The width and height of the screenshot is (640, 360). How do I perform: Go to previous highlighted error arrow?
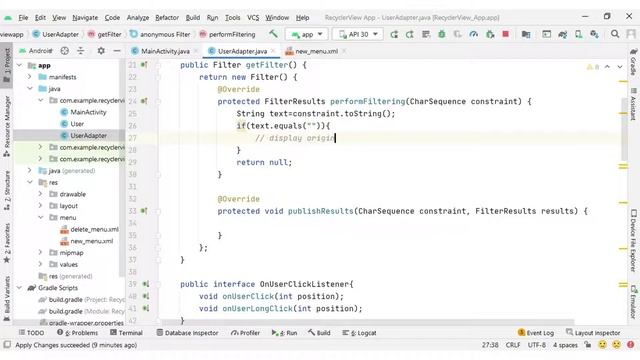point(607,67)
